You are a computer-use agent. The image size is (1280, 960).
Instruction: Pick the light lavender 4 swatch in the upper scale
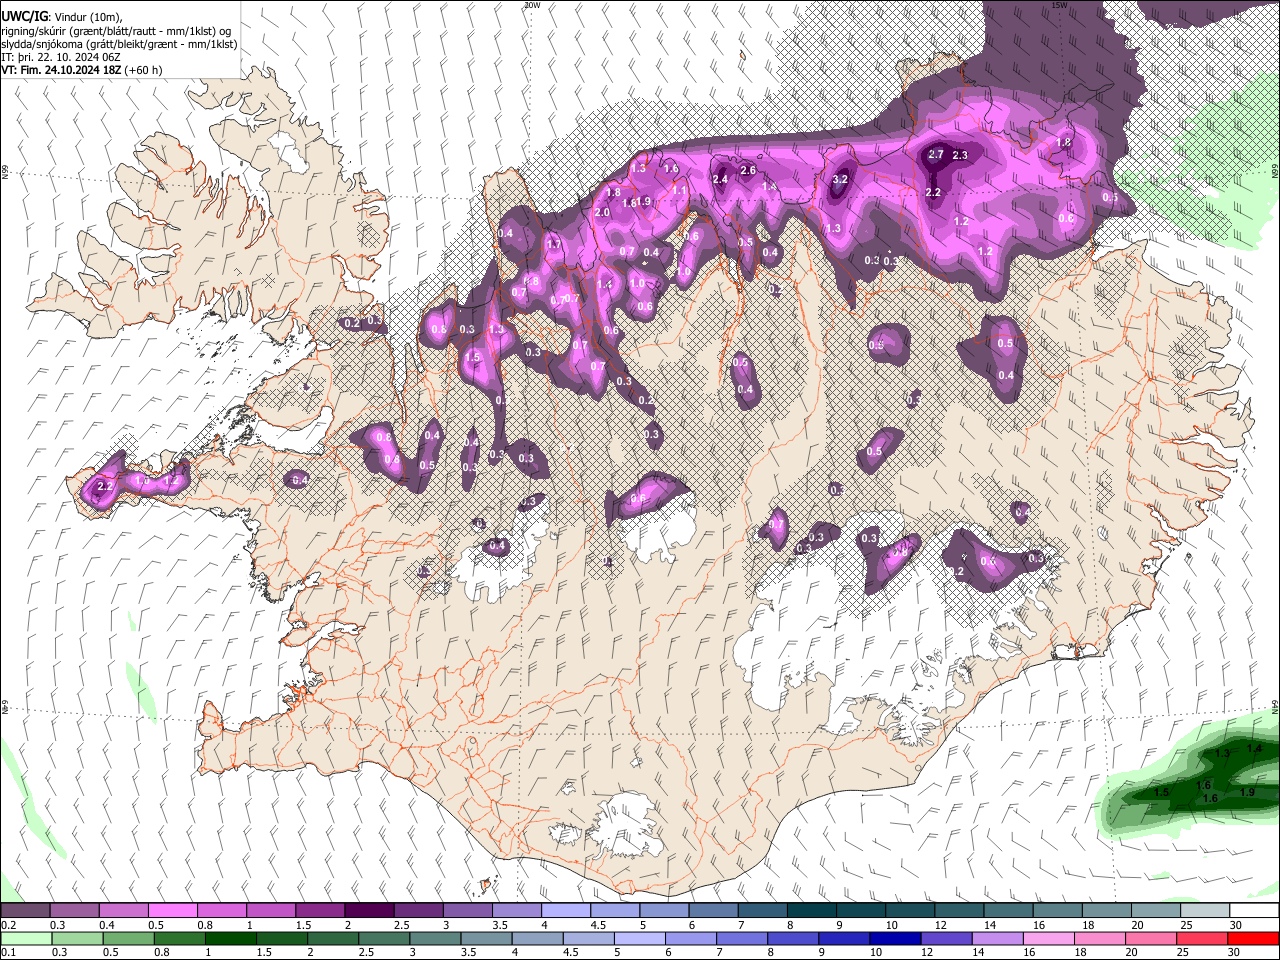[566, 911]
